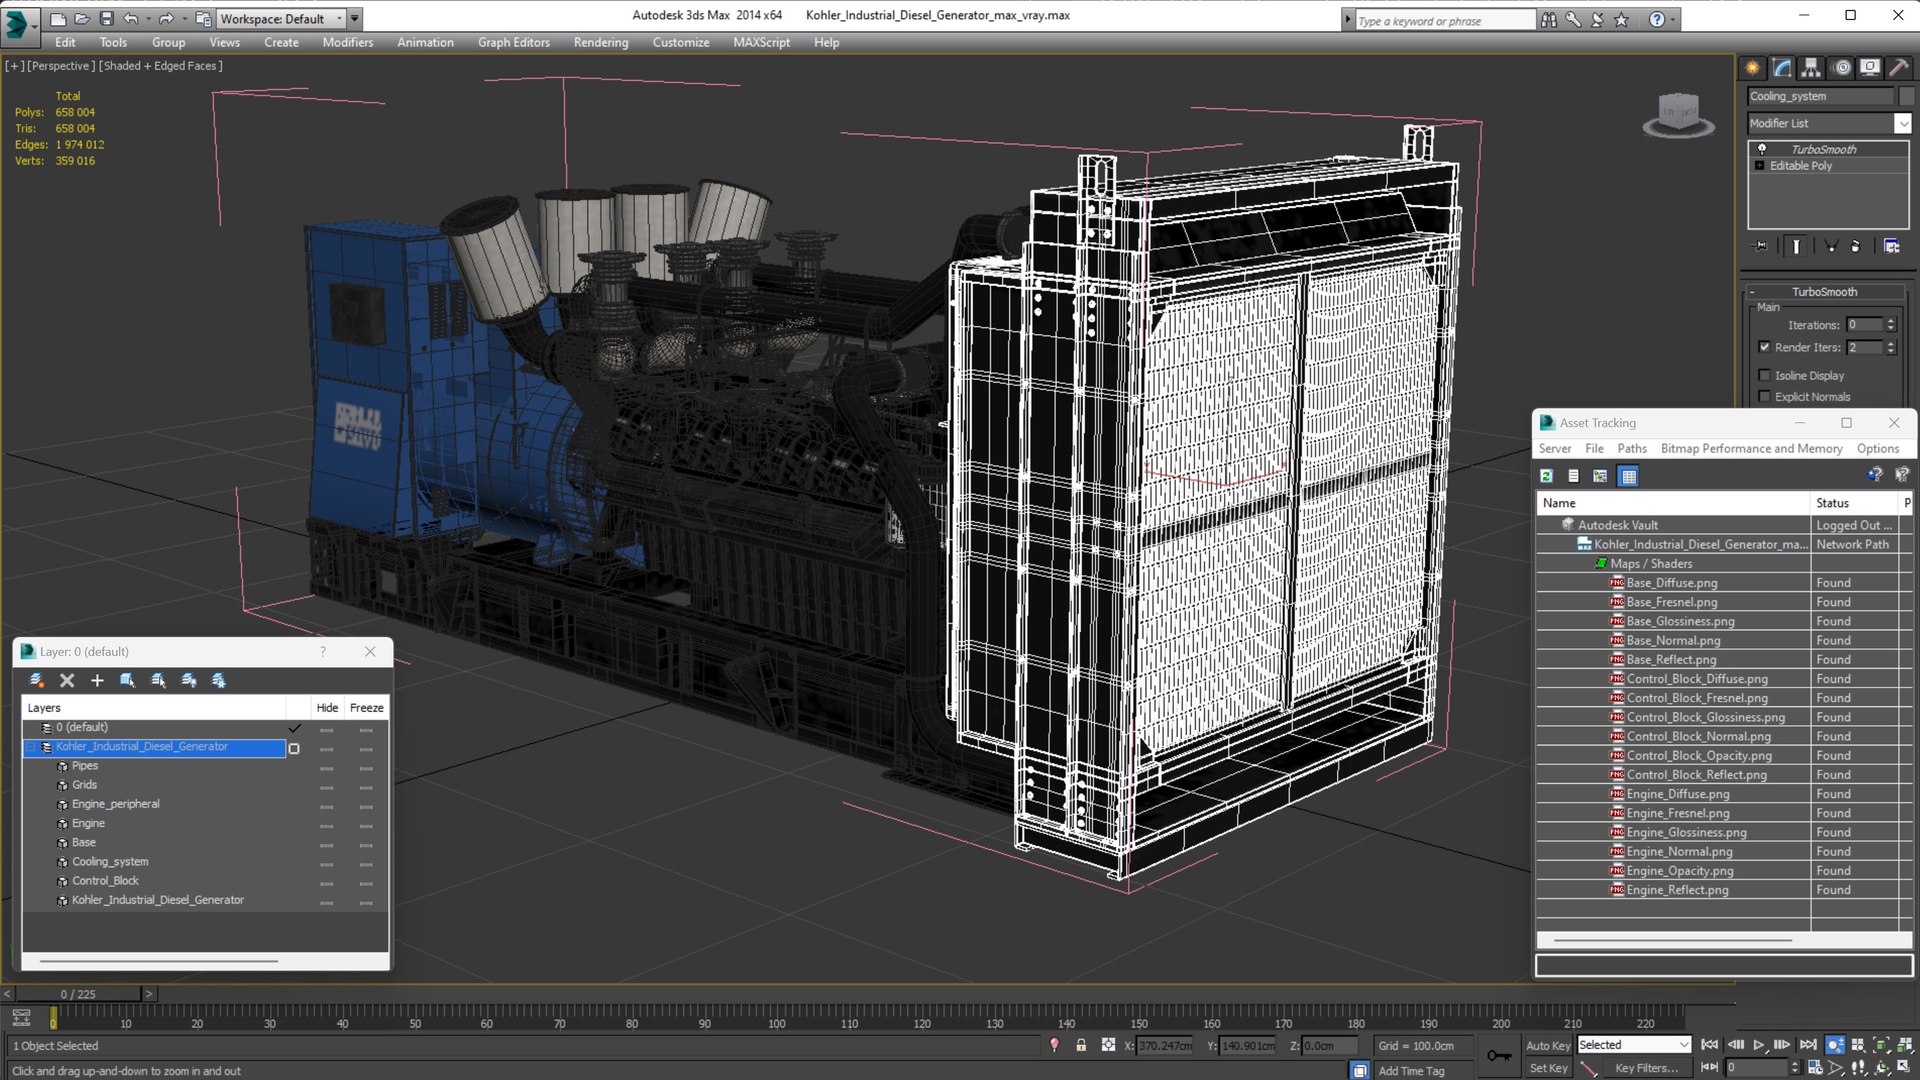Image resolution: width=1920 pixels, height=1080 pixels.
Task: Toggle the Explicit Normals checkbox
Action: coord(1765,397)
